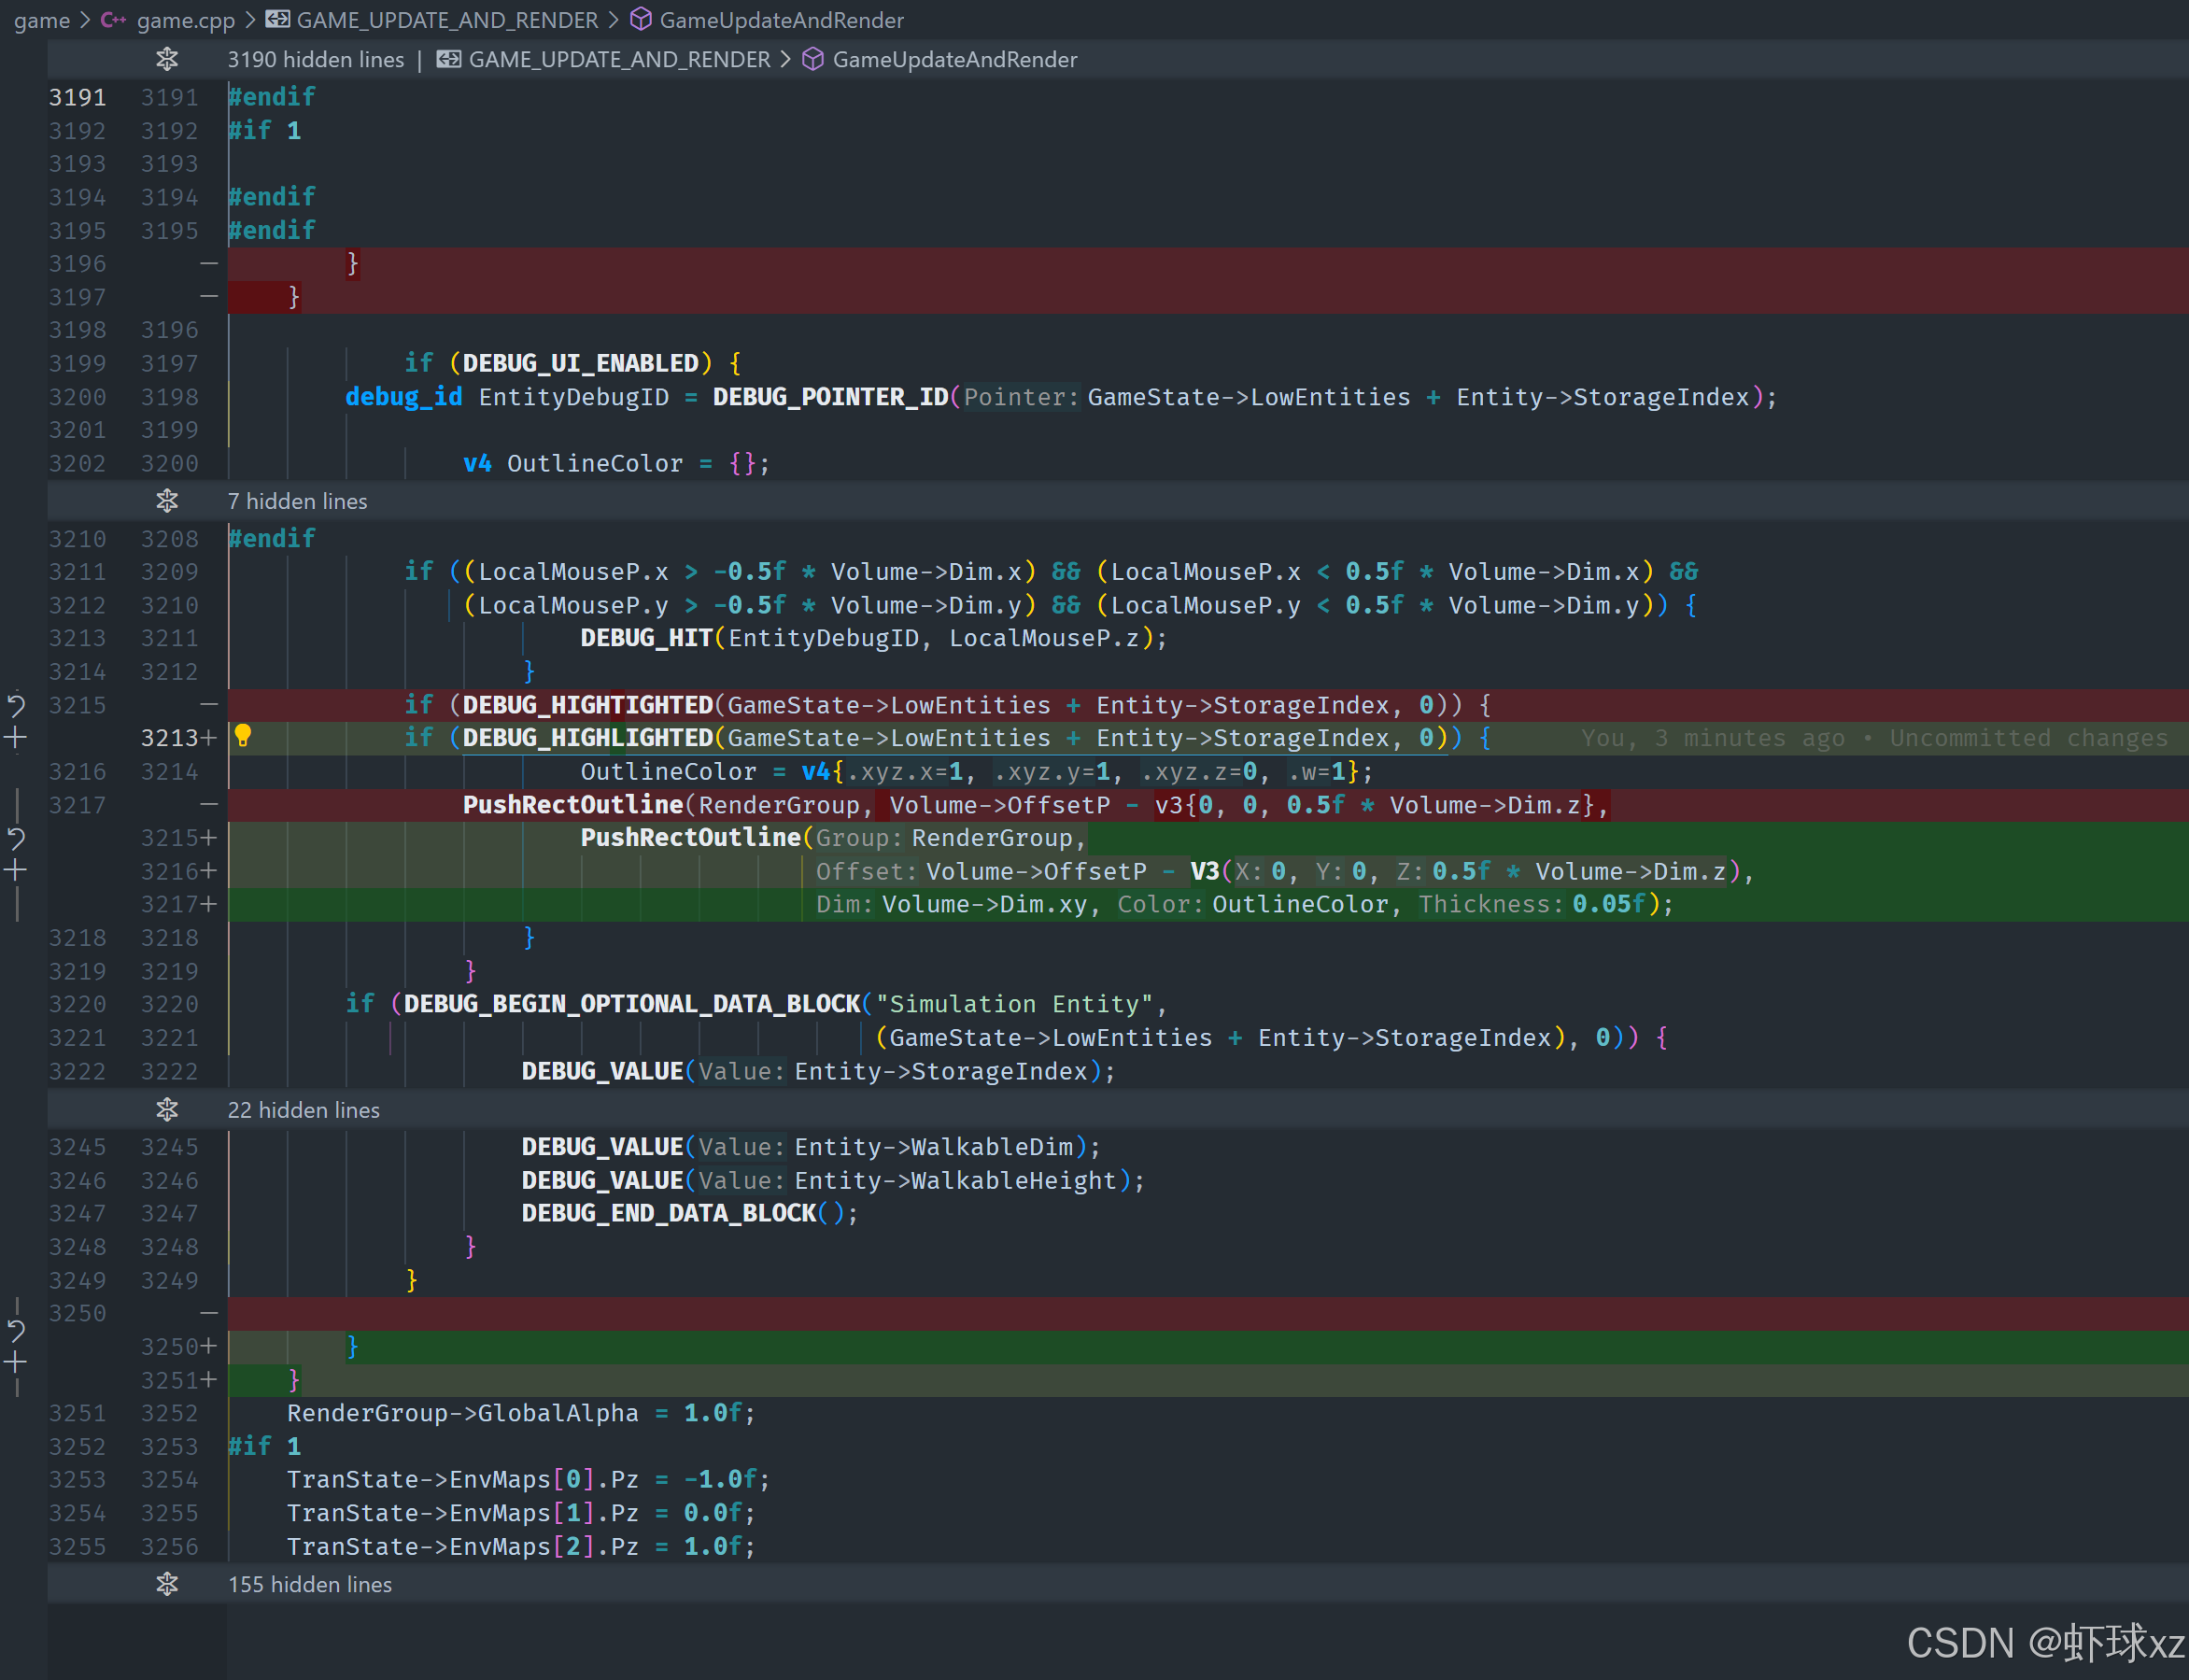Expand the 3190 hidden lines region icon
This screenshot has width=2189, height=1680.
pos(167,59)
